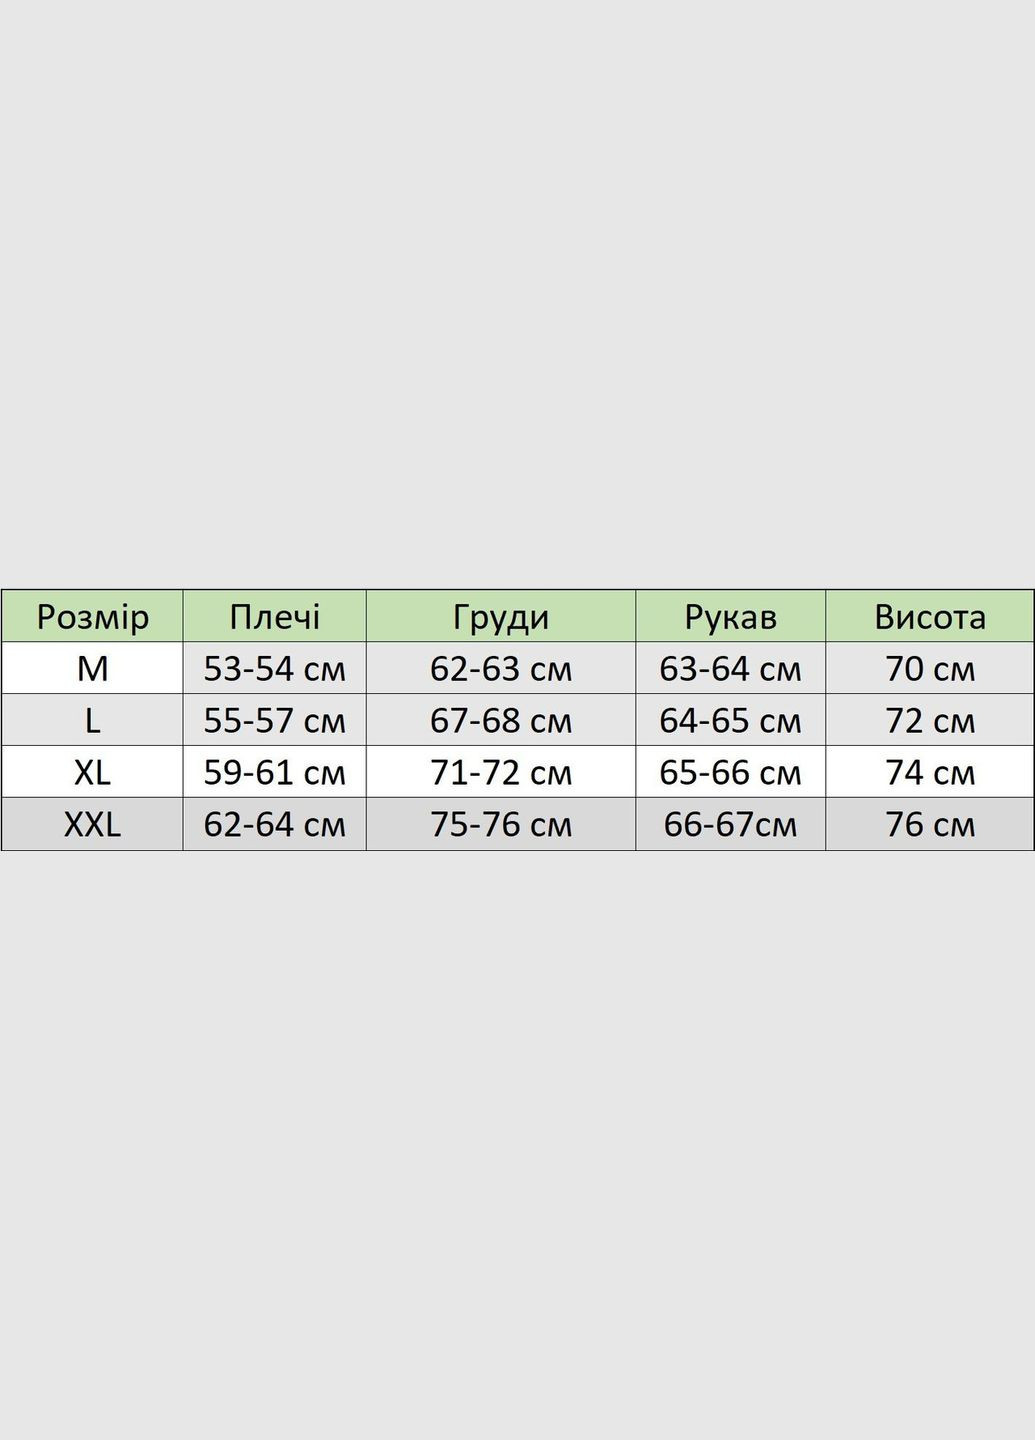Image resolution: width=1035 pixels, height=1440 pixels.
Task: Select the 67-68 см chest cell
Action: pyautogui.click(x=501, y=720)
